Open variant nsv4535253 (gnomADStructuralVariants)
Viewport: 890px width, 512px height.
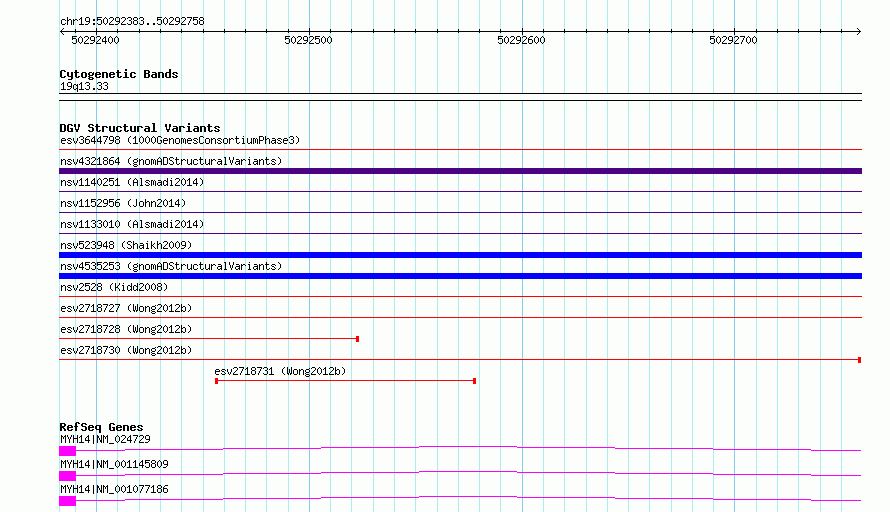tap(171, 266)
